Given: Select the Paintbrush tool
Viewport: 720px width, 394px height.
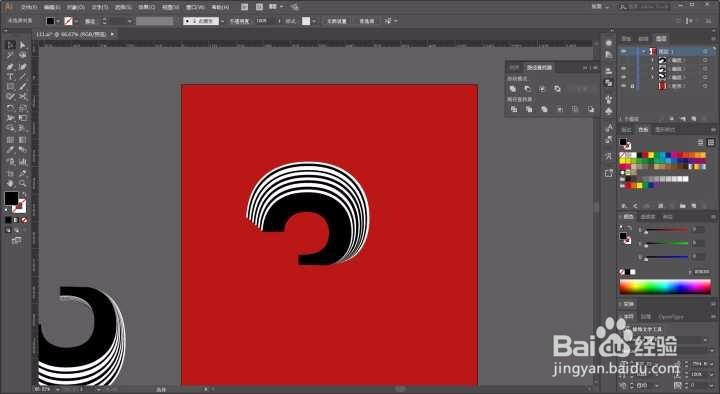Looking at the screenshot, I should [x=22, y=87].
